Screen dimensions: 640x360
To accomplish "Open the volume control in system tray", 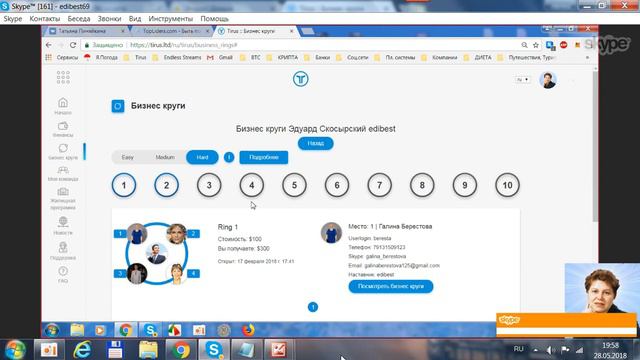I will coord(551,350).
